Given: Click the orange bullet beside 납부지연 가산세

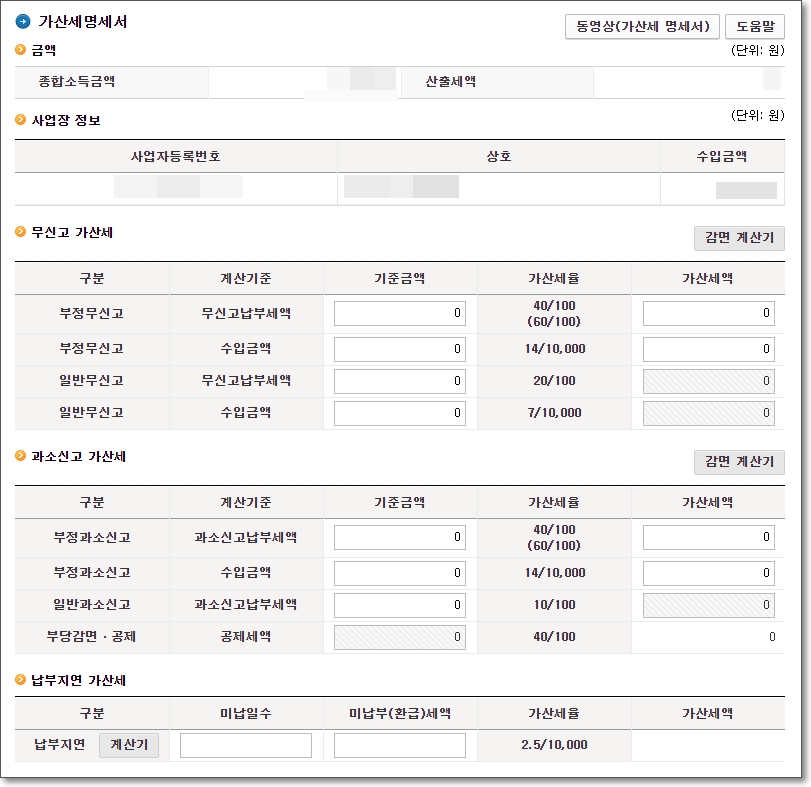Looking at the screenshot, I should pos(20,679).
